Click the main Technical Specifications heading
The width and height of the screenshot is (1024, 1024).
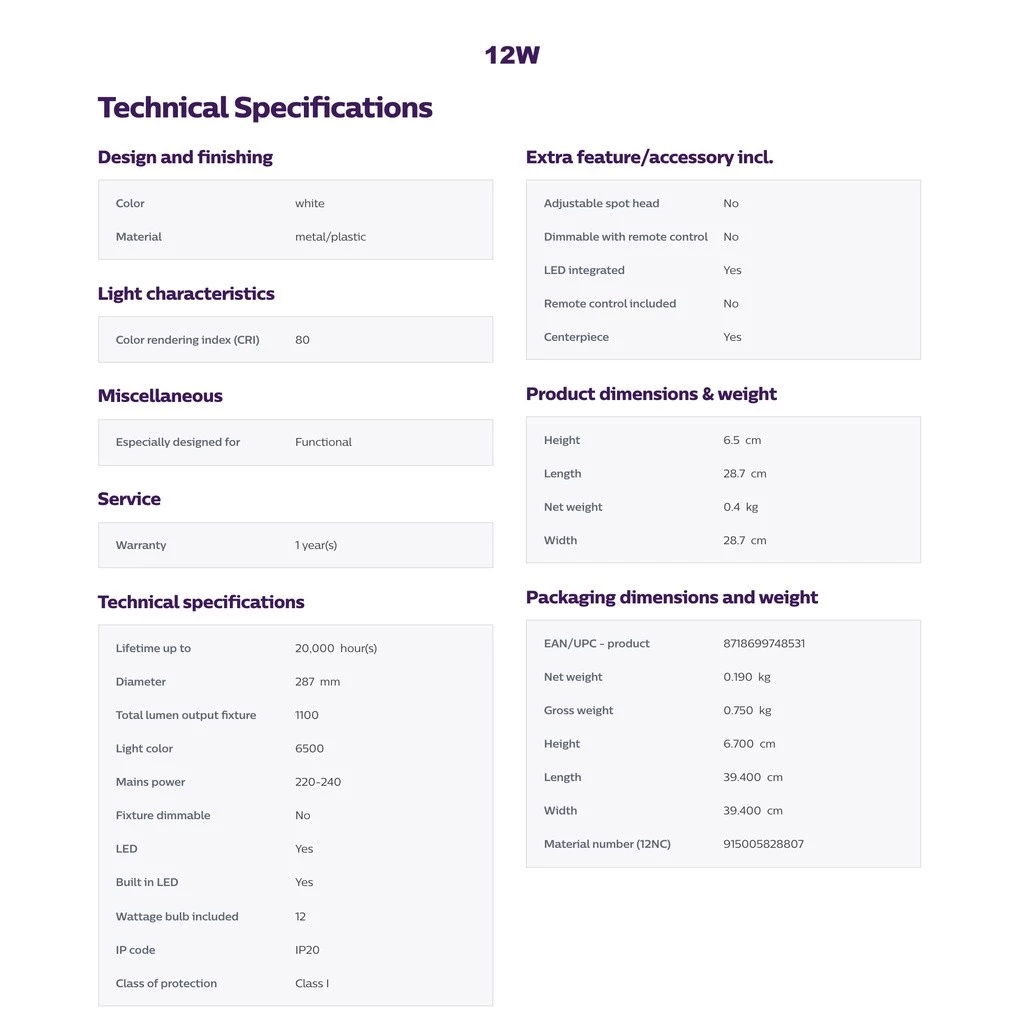click(x=265, y=108)
